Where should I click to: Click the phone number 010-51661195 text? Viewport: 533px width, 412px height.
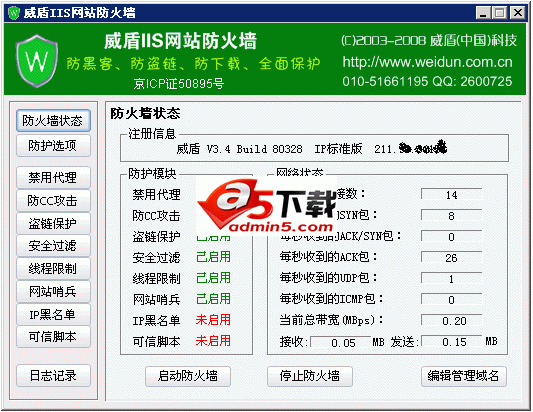click(x=385, y=82)
